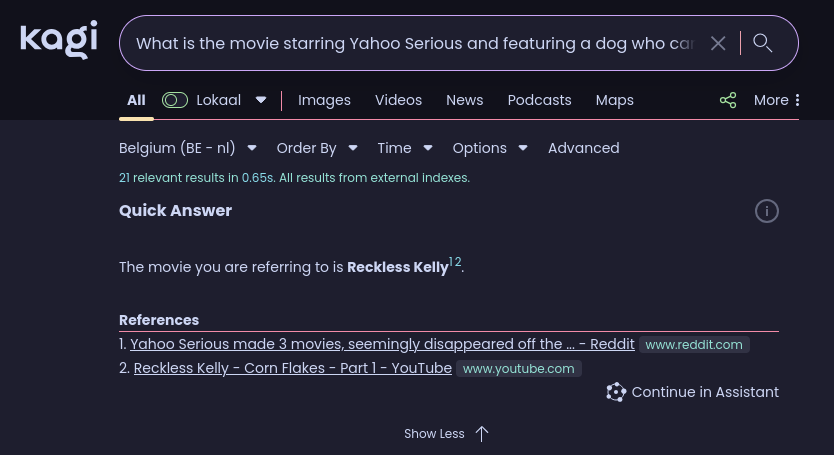The width and height of the screenshot is (834, 455).
Task: Open the Reckless Kelly YouTube reference link
Action: click(293, 368)
